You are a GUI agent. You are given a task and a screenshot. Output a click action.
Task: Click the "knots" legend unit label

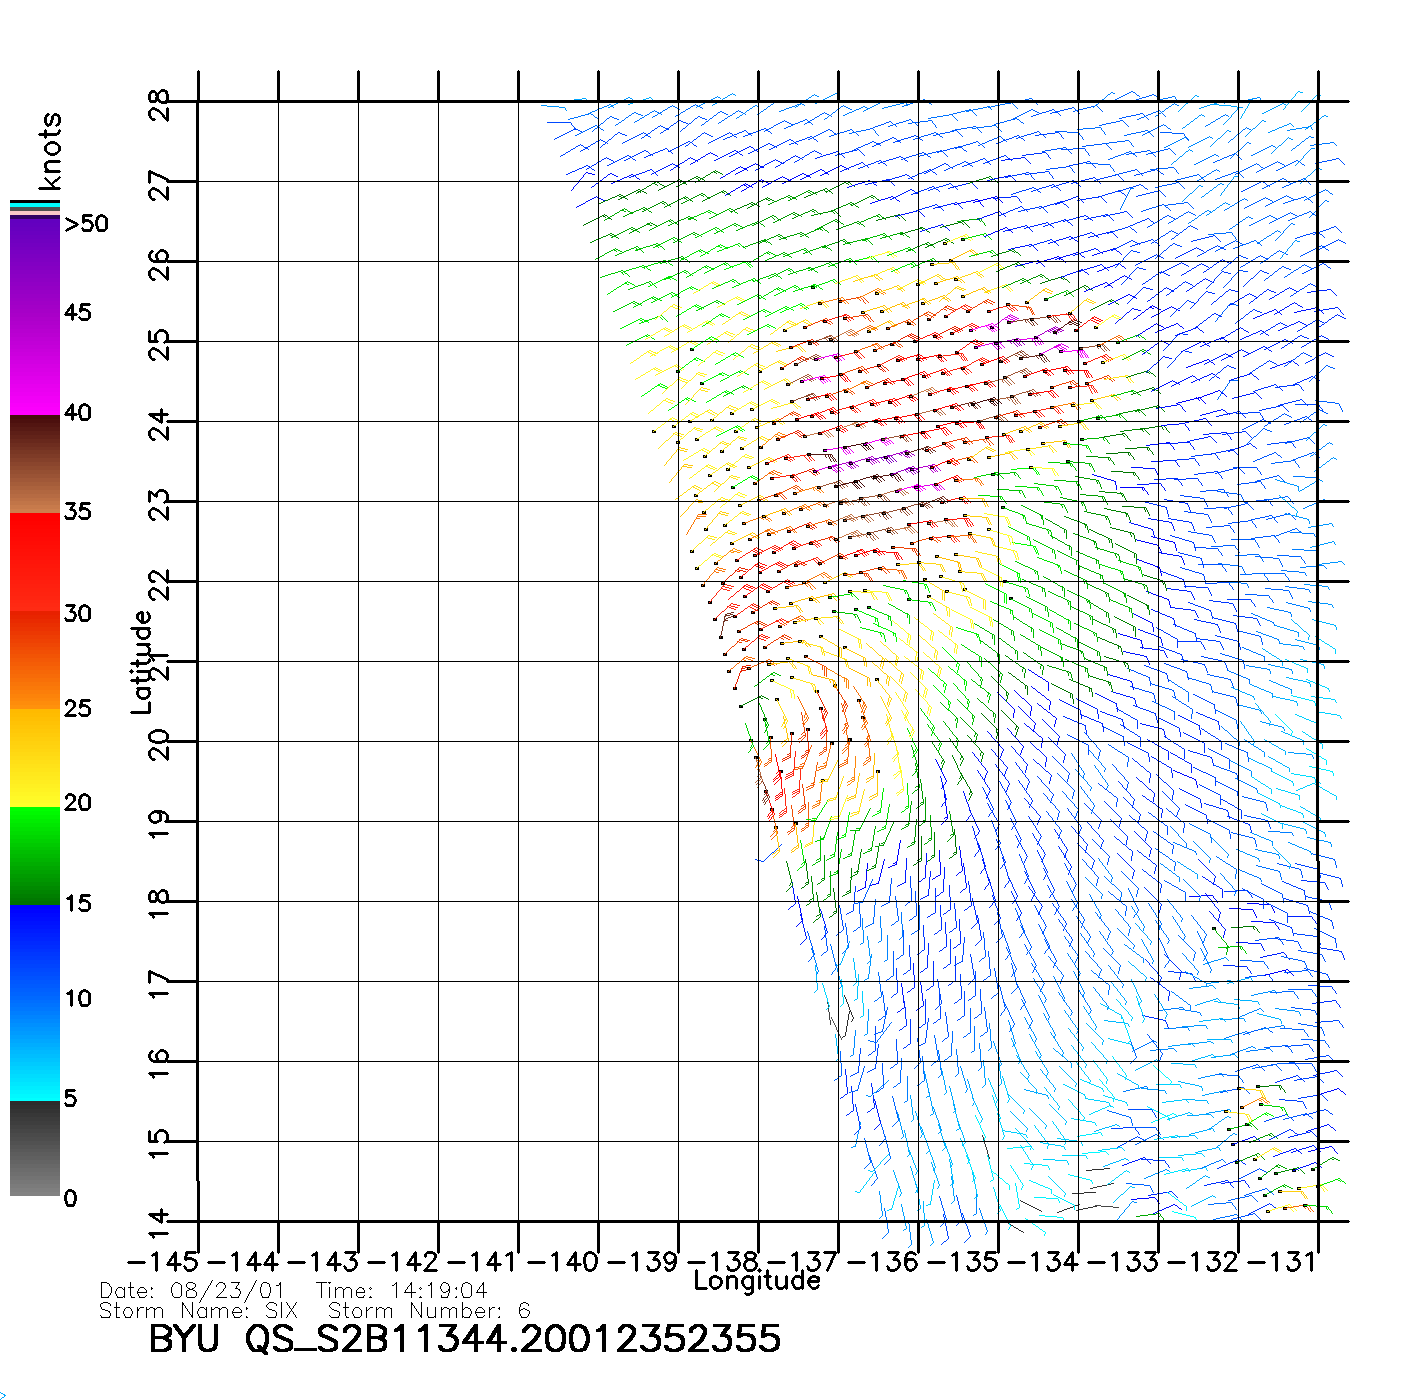coord(49,151)
